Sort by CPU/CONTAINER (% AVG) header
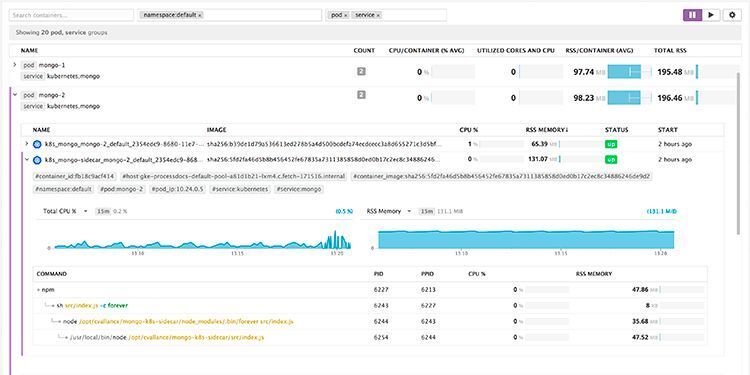 click(x=427, y=50)
